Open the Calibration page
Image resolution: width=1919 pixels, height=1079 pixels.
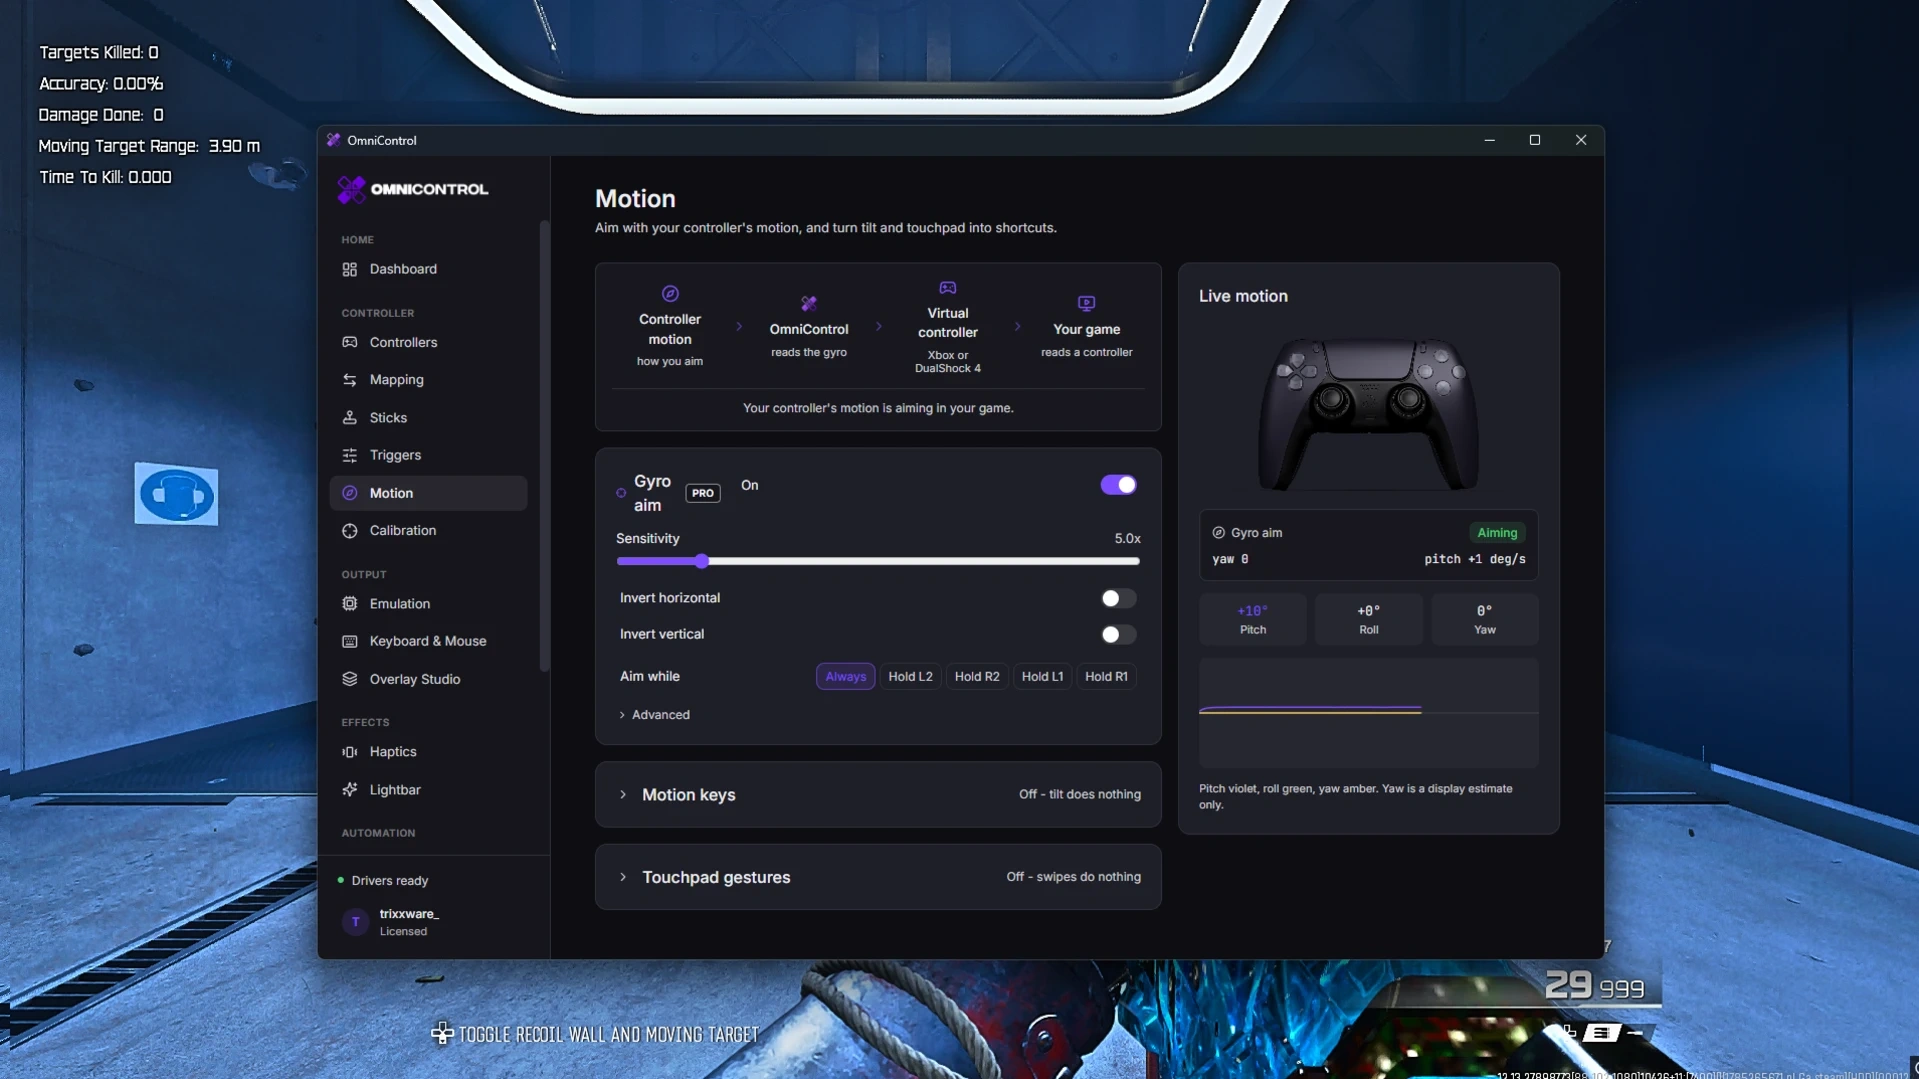coord(428,531)
